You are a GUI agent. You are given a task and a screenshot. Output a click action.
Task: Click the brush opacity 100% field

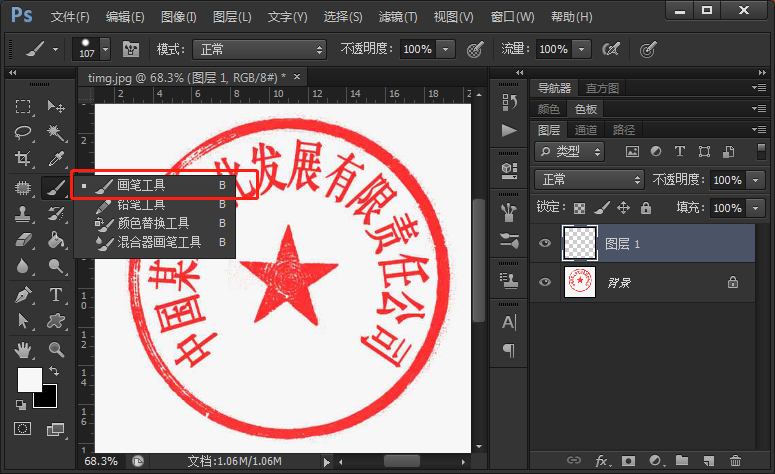[418, 49]
